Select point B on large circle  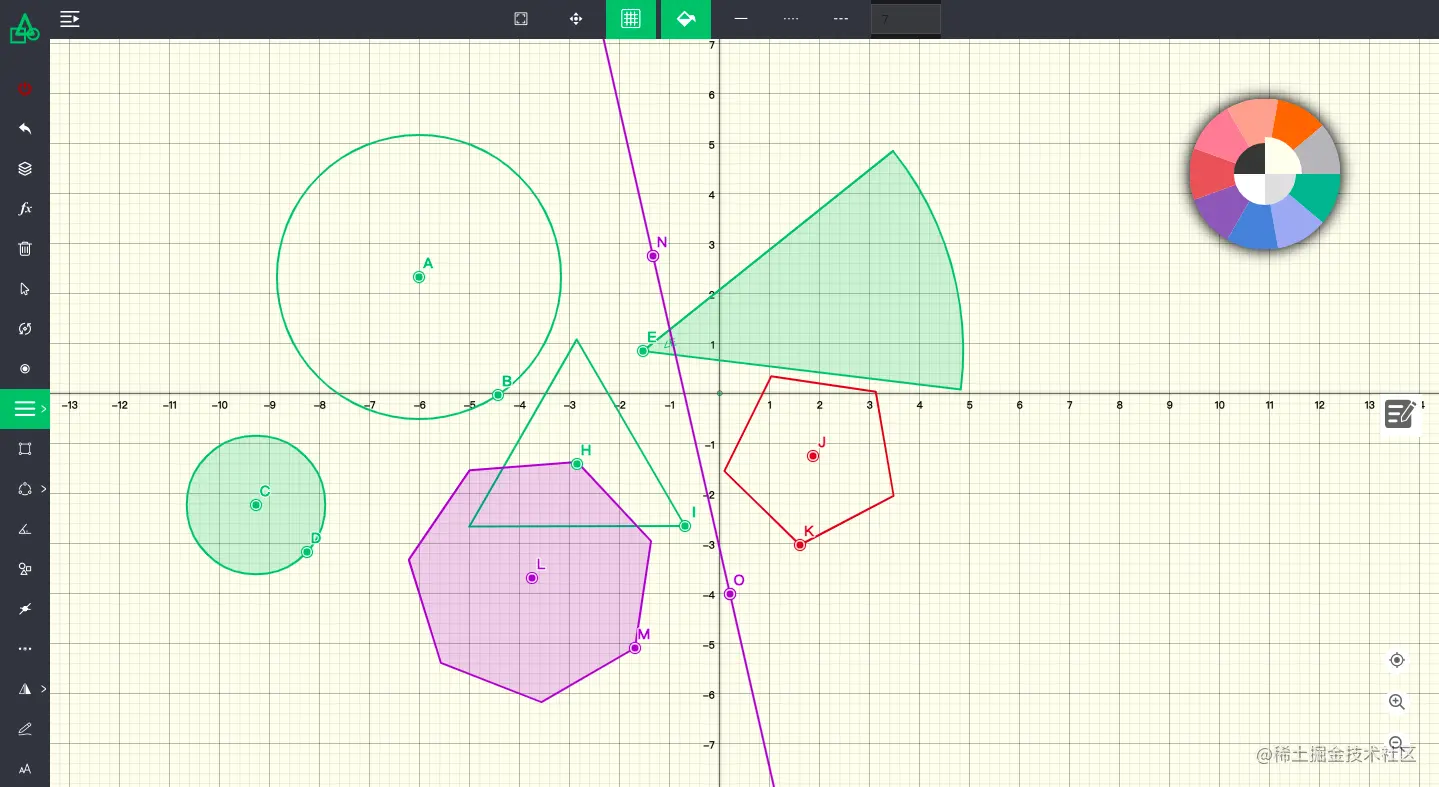pyautogui.click(x=498, y=395)
